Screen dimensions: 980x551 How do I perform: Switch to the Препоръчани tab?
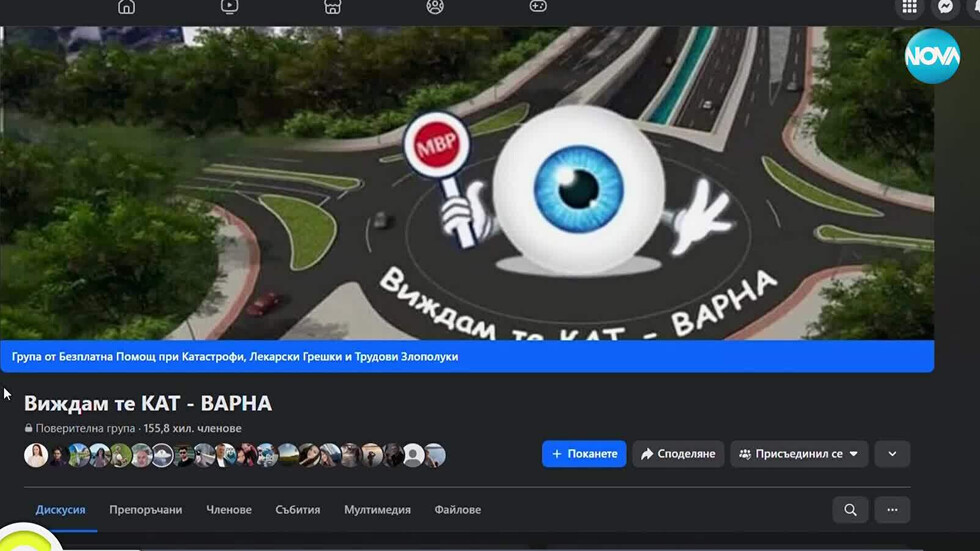coord(146,510)
